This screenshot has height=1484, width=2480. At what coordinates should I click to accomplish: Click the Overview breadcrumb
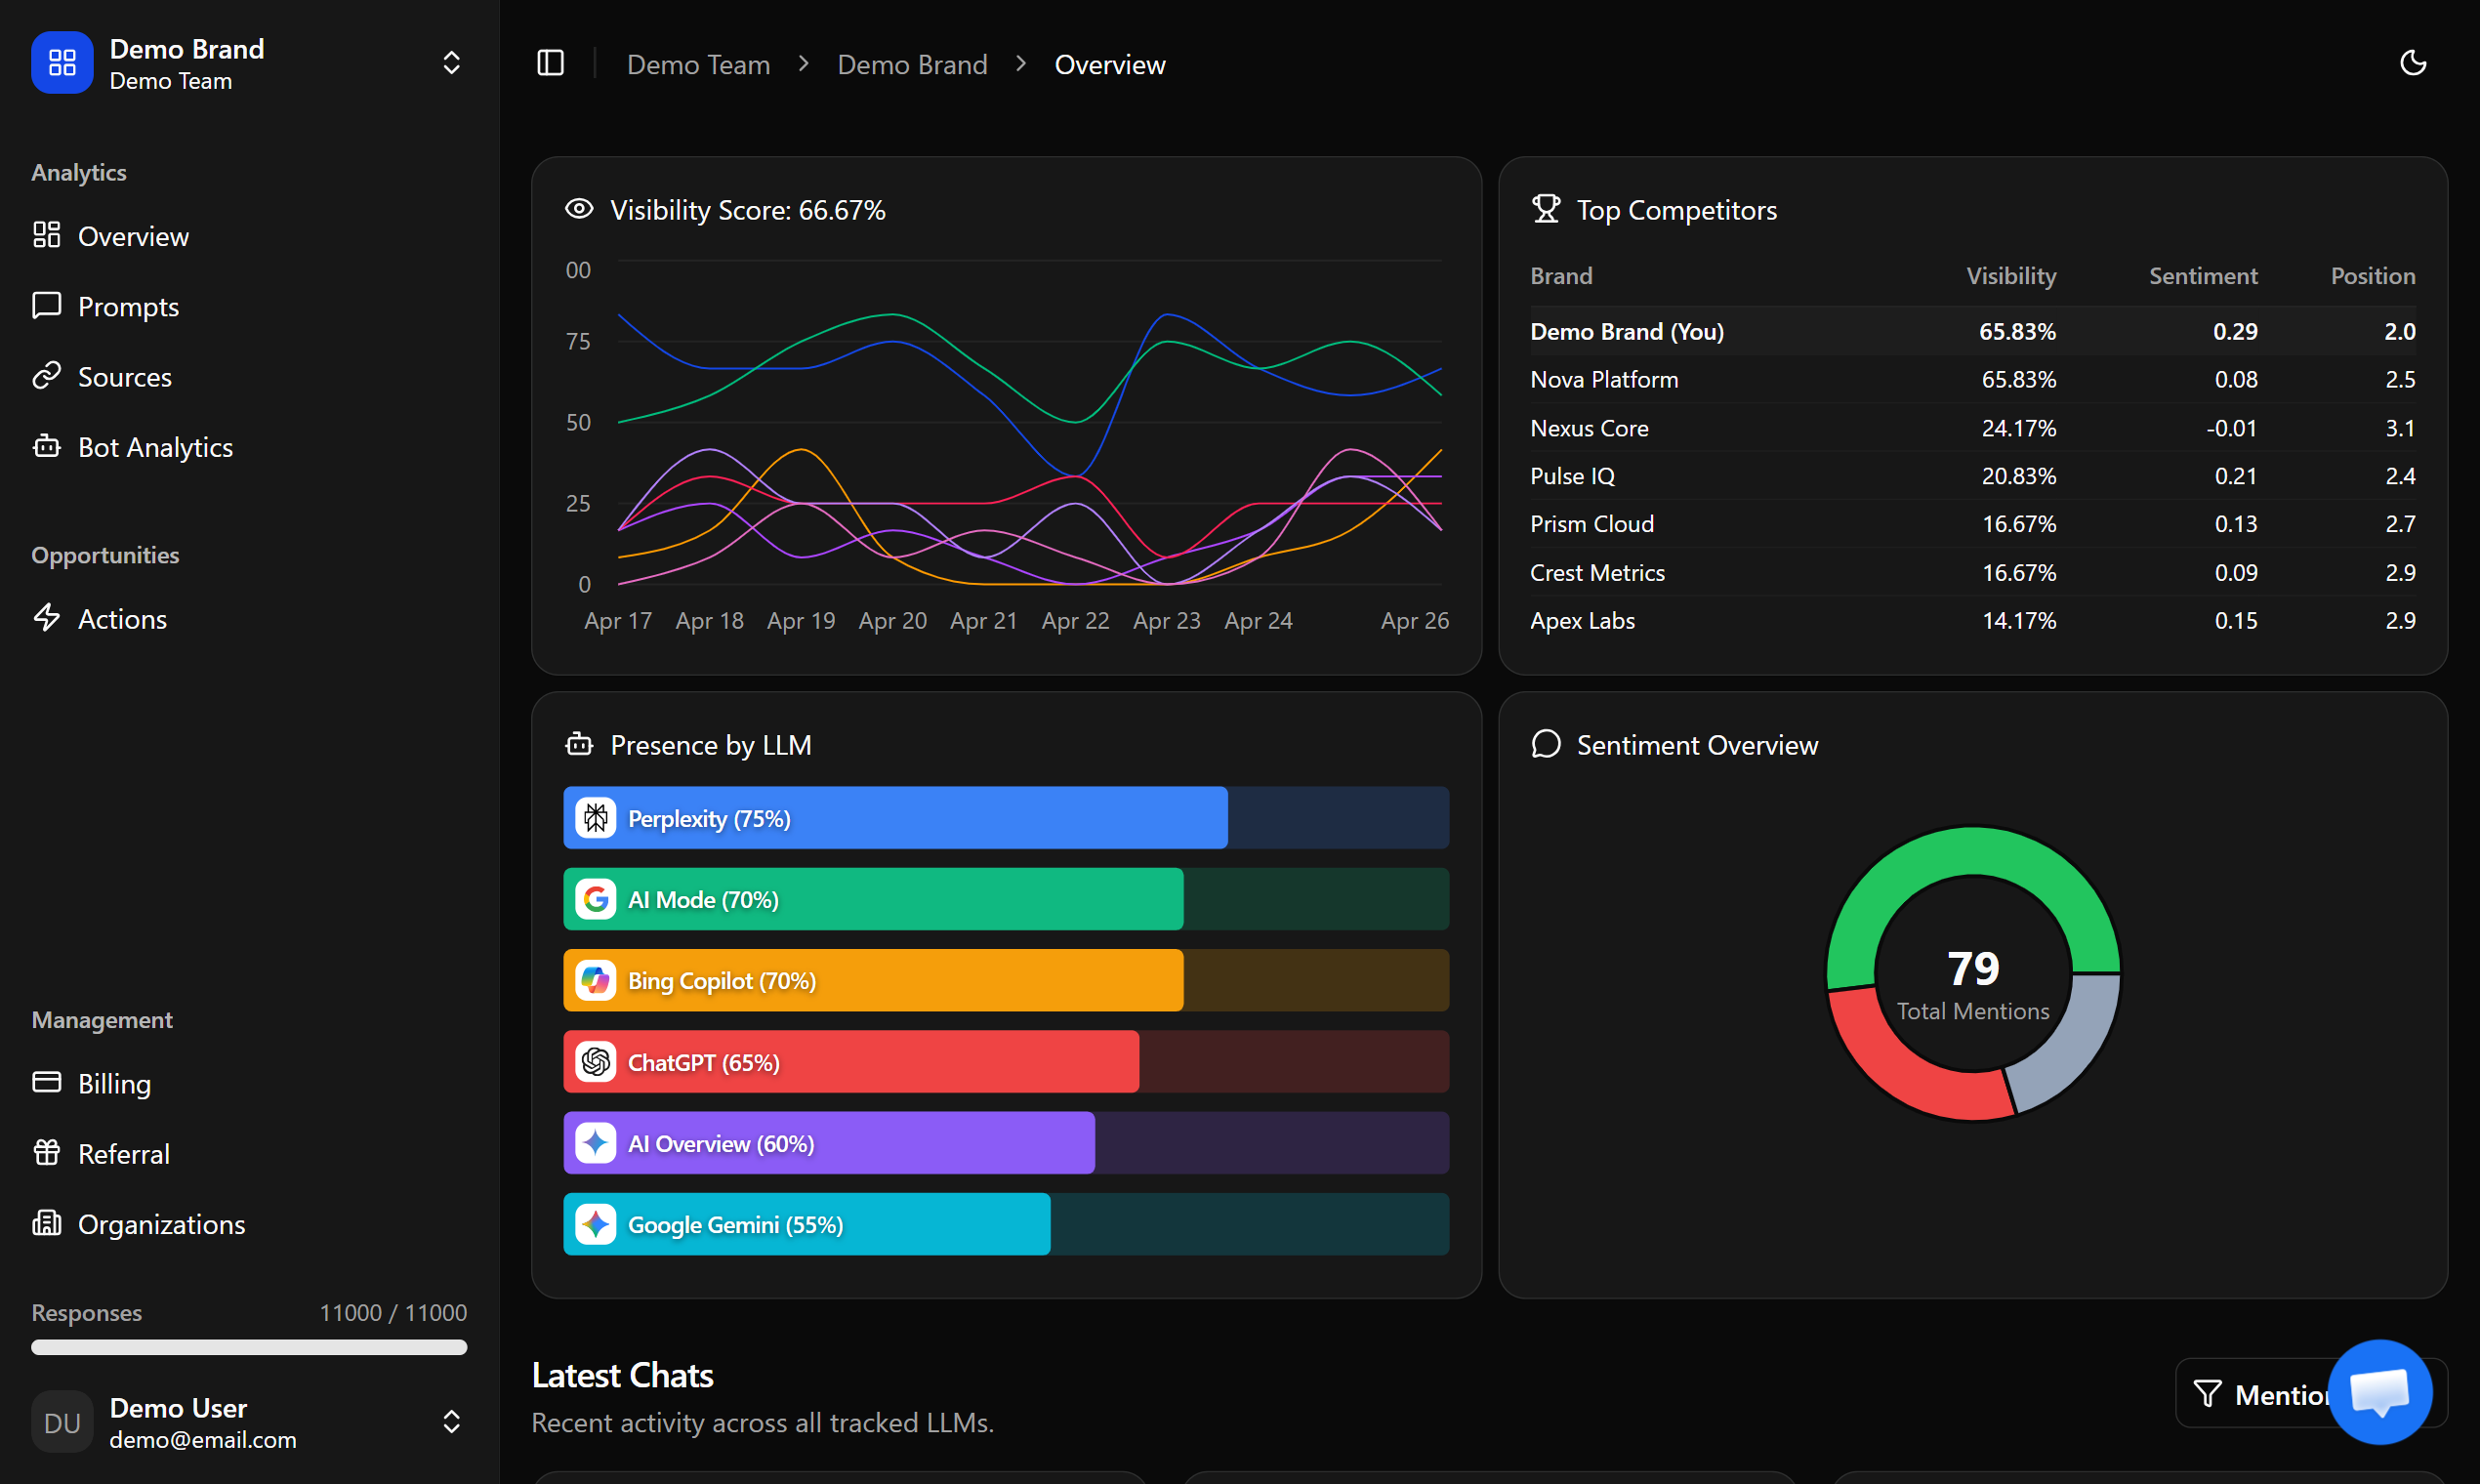point(1110,65)
